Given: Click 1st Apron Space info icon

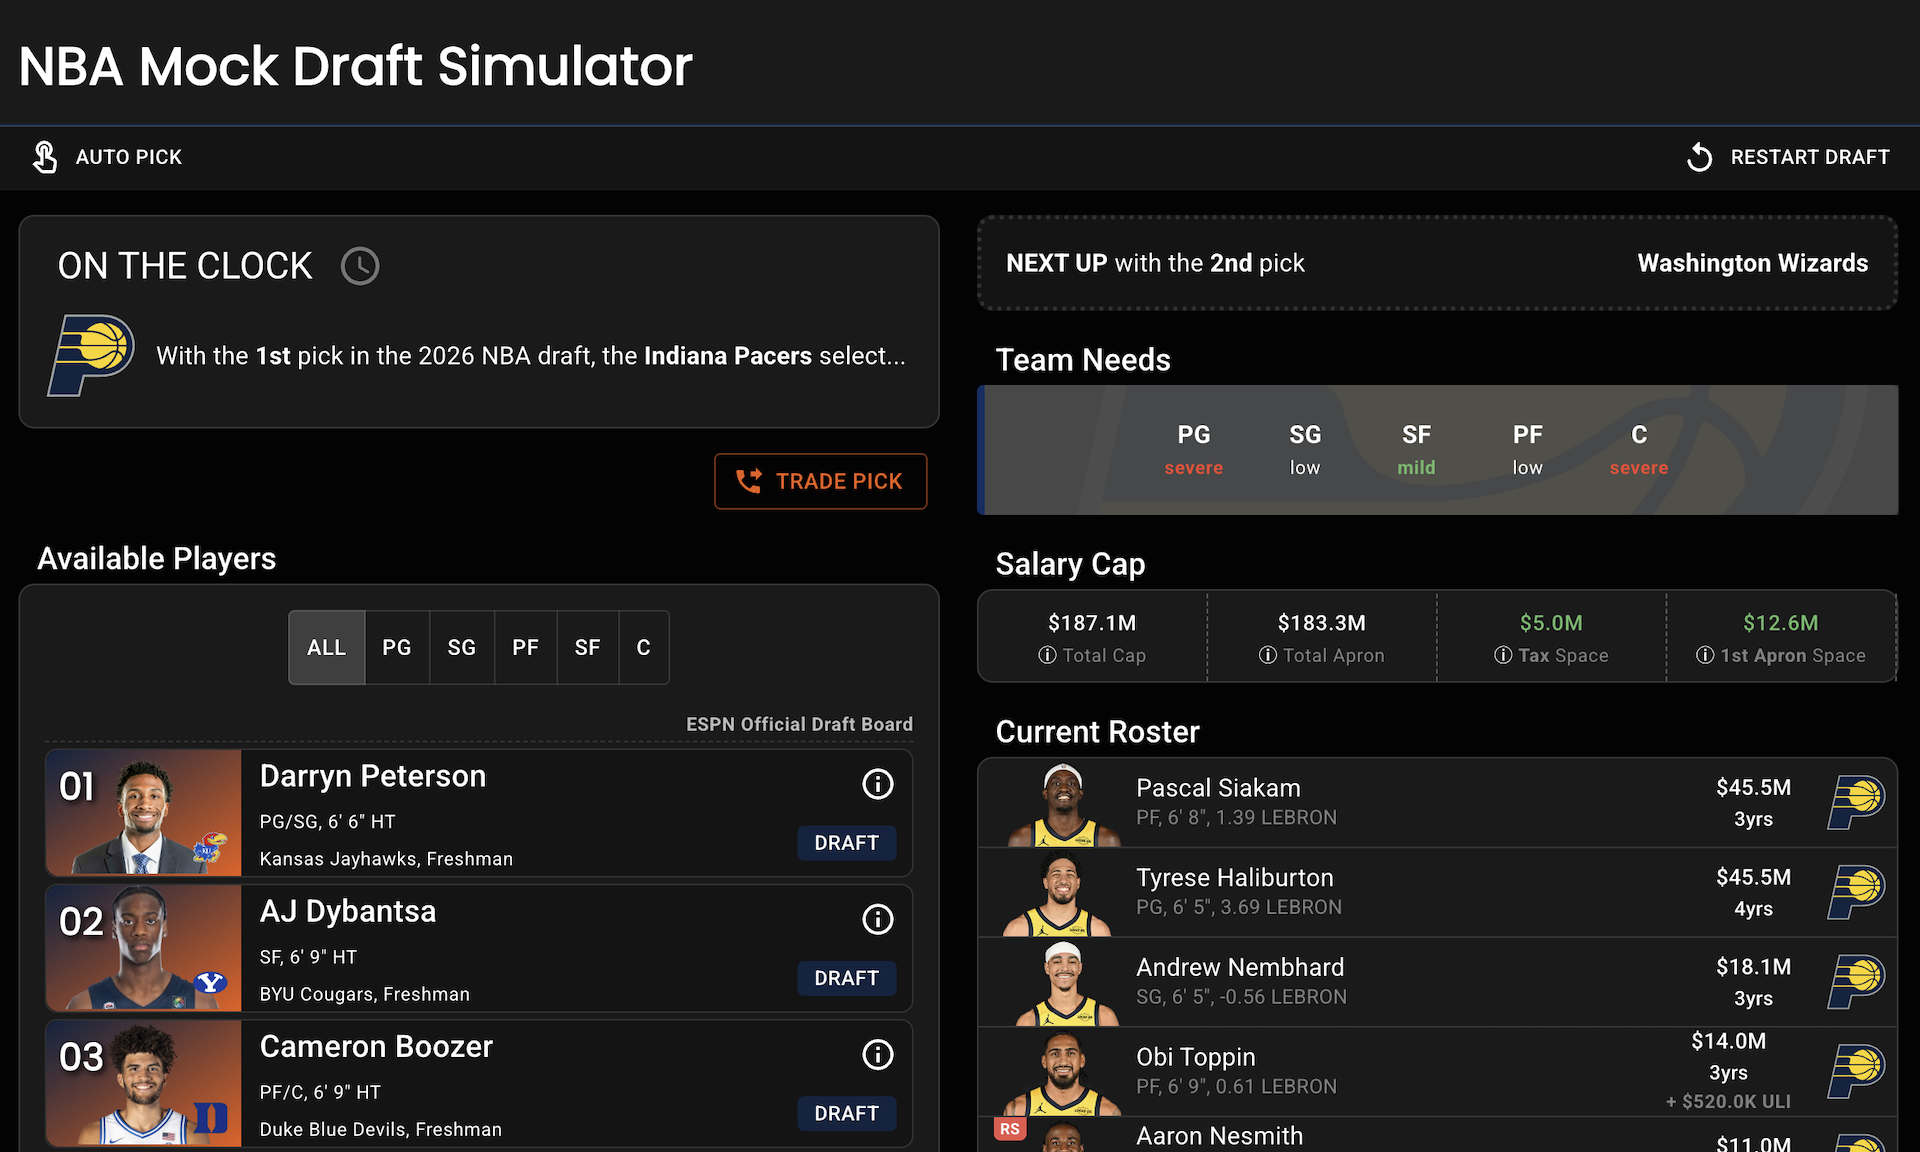Looking at the screenshot, I should [x=1704, y=655].
